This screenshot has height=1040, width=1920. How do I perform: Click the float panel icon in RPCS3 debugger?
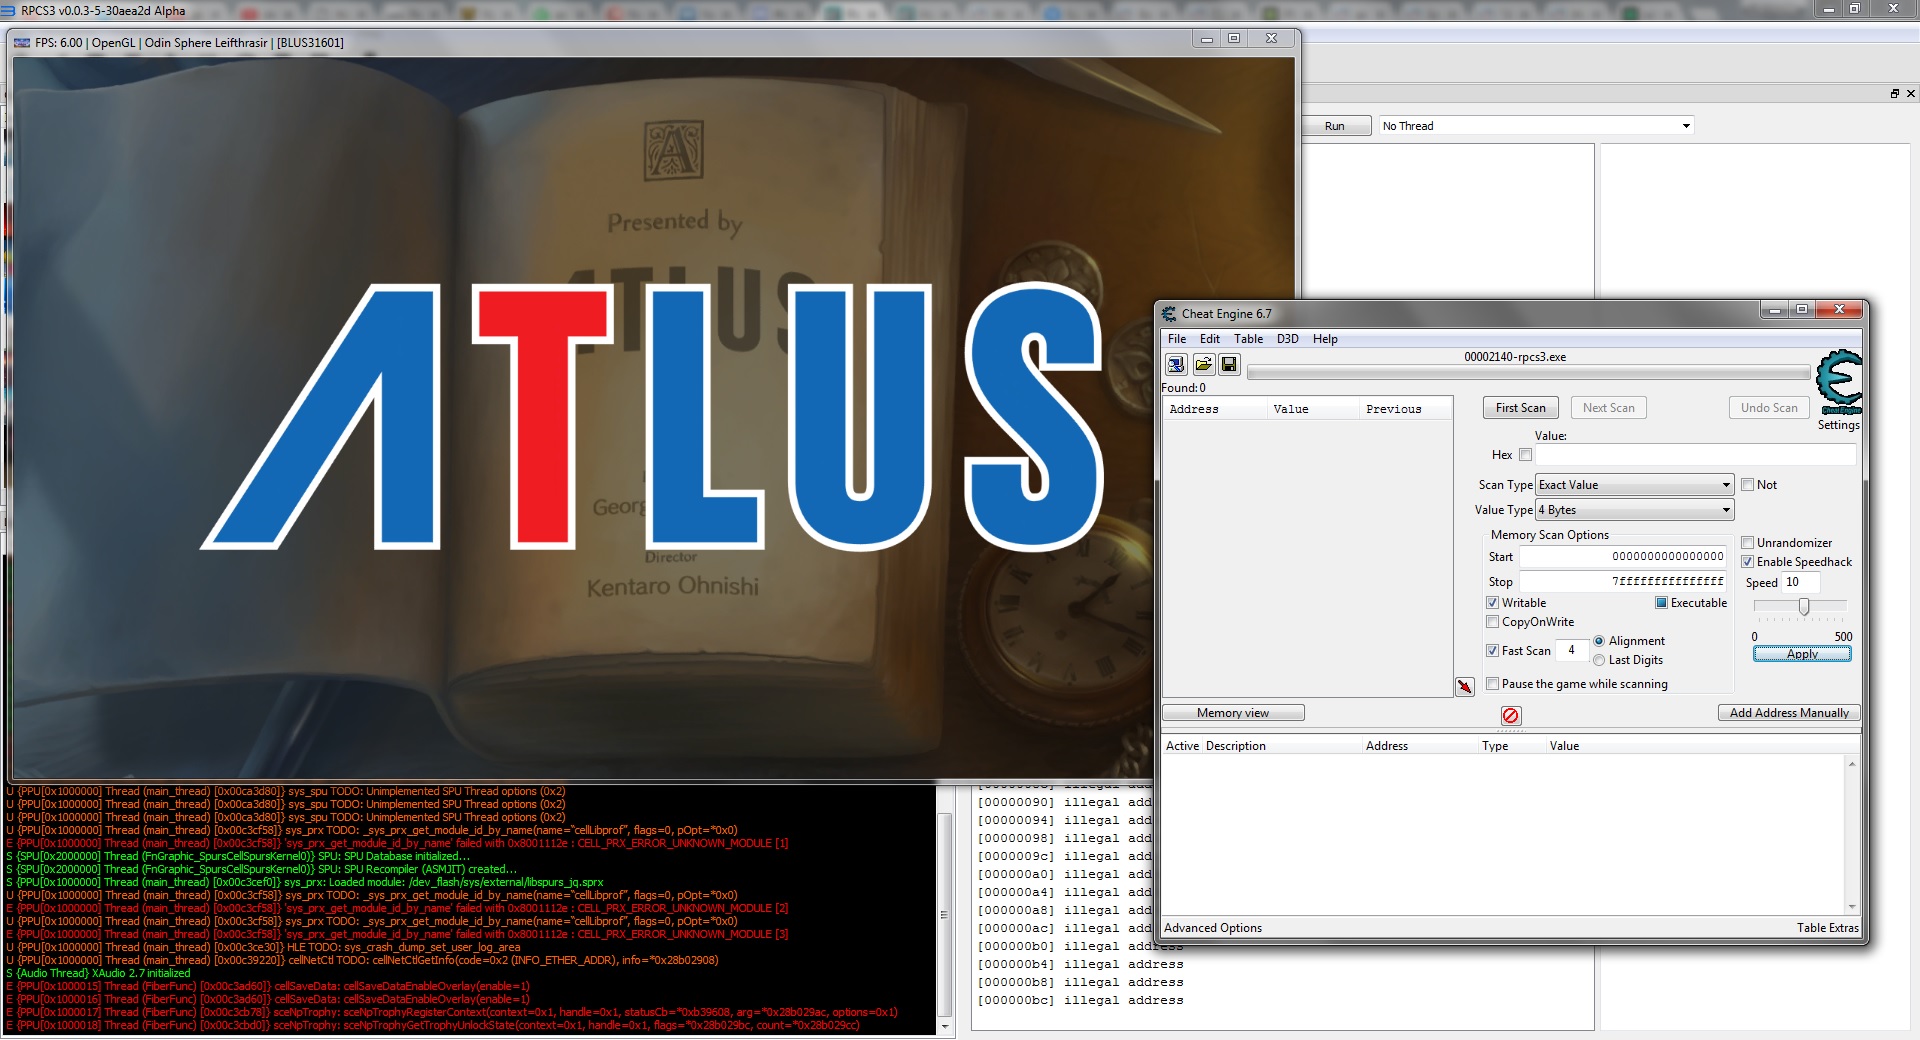[1894, 94]
